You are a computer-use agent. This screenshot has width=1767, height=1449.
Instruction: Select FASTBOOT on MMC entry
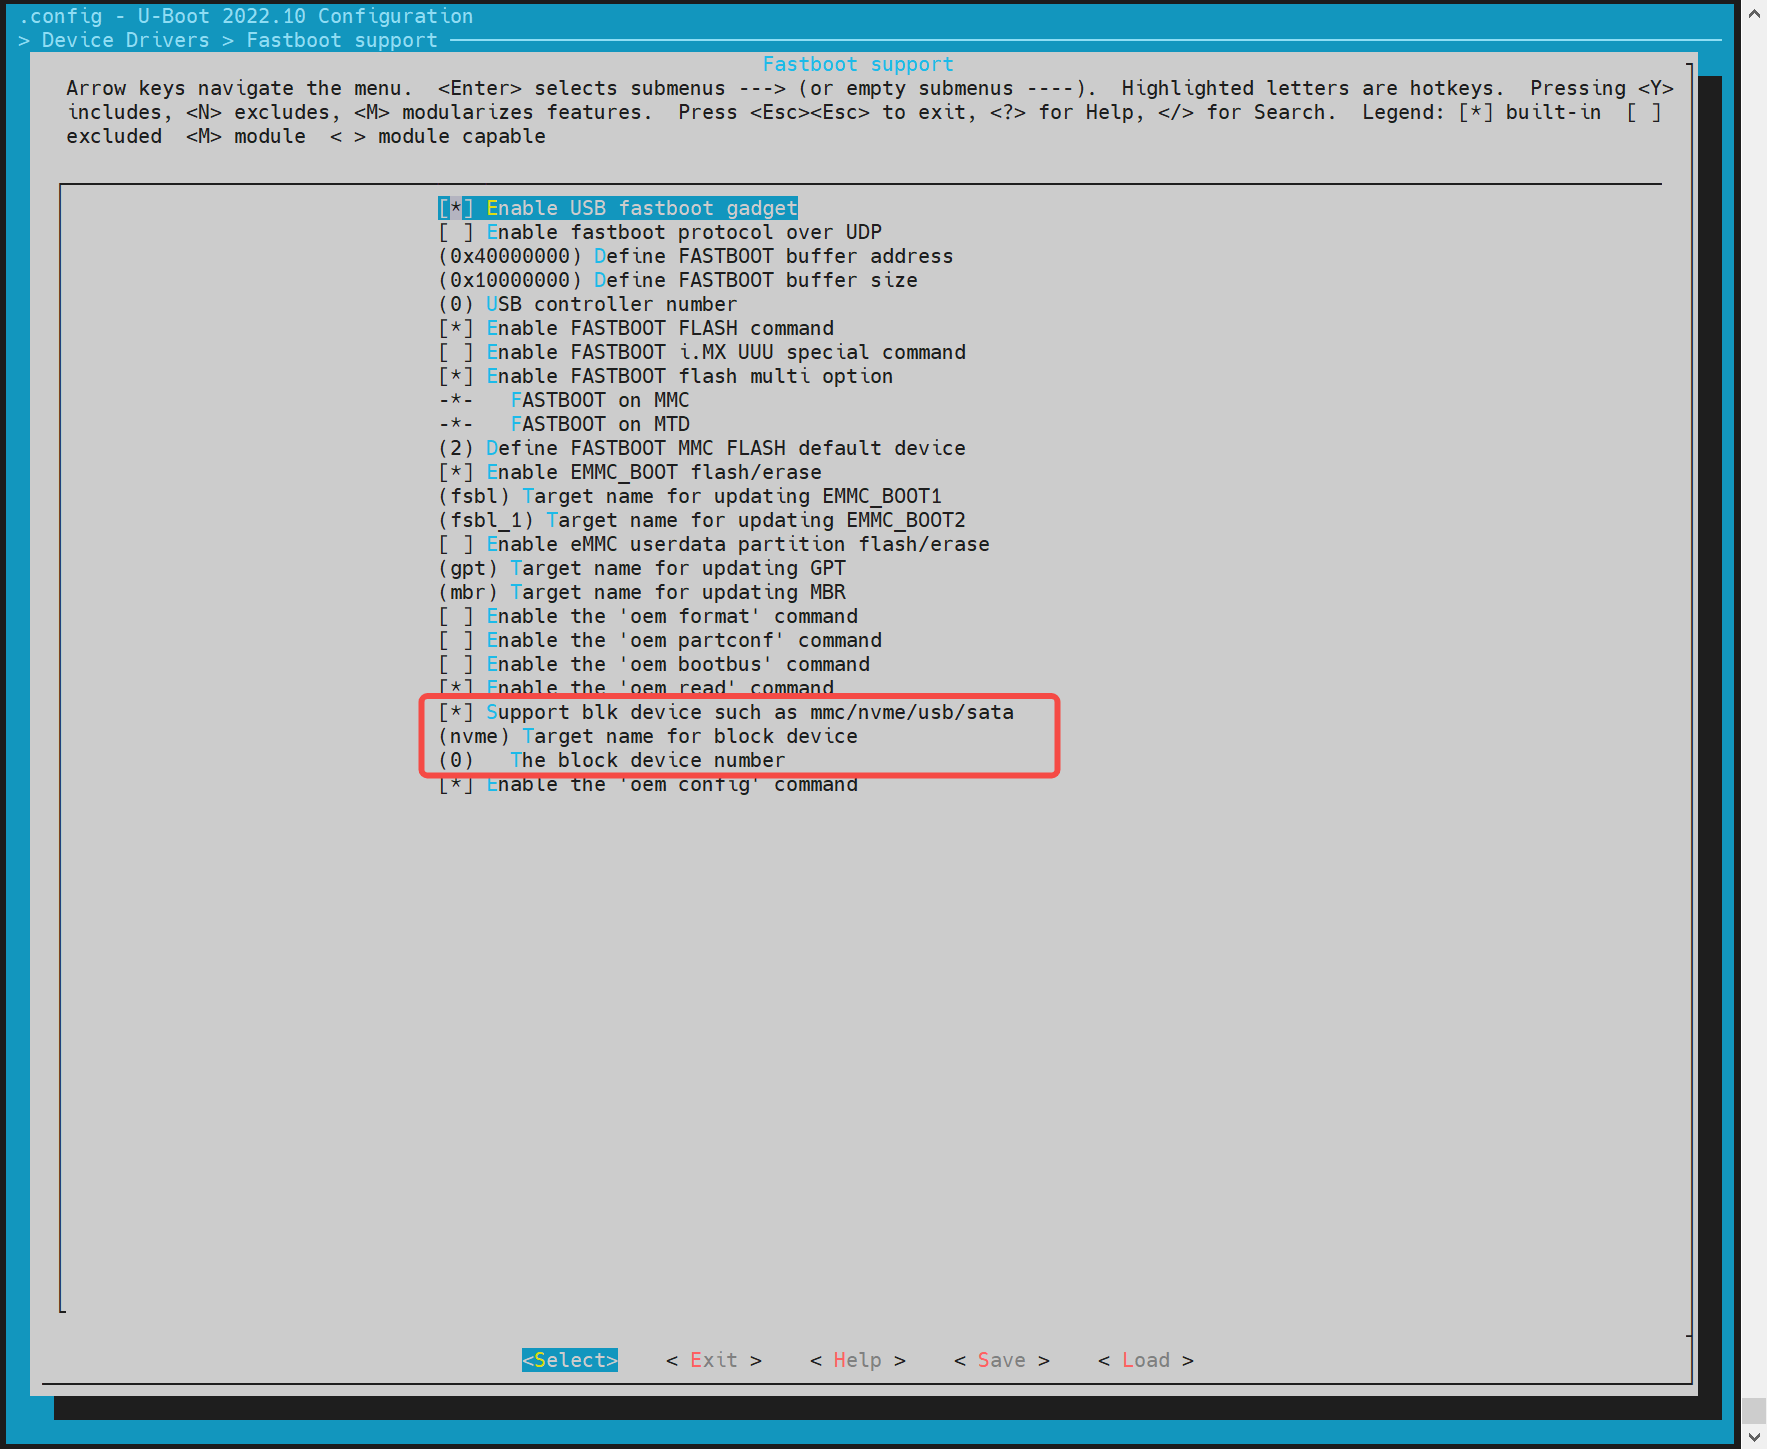599,400
